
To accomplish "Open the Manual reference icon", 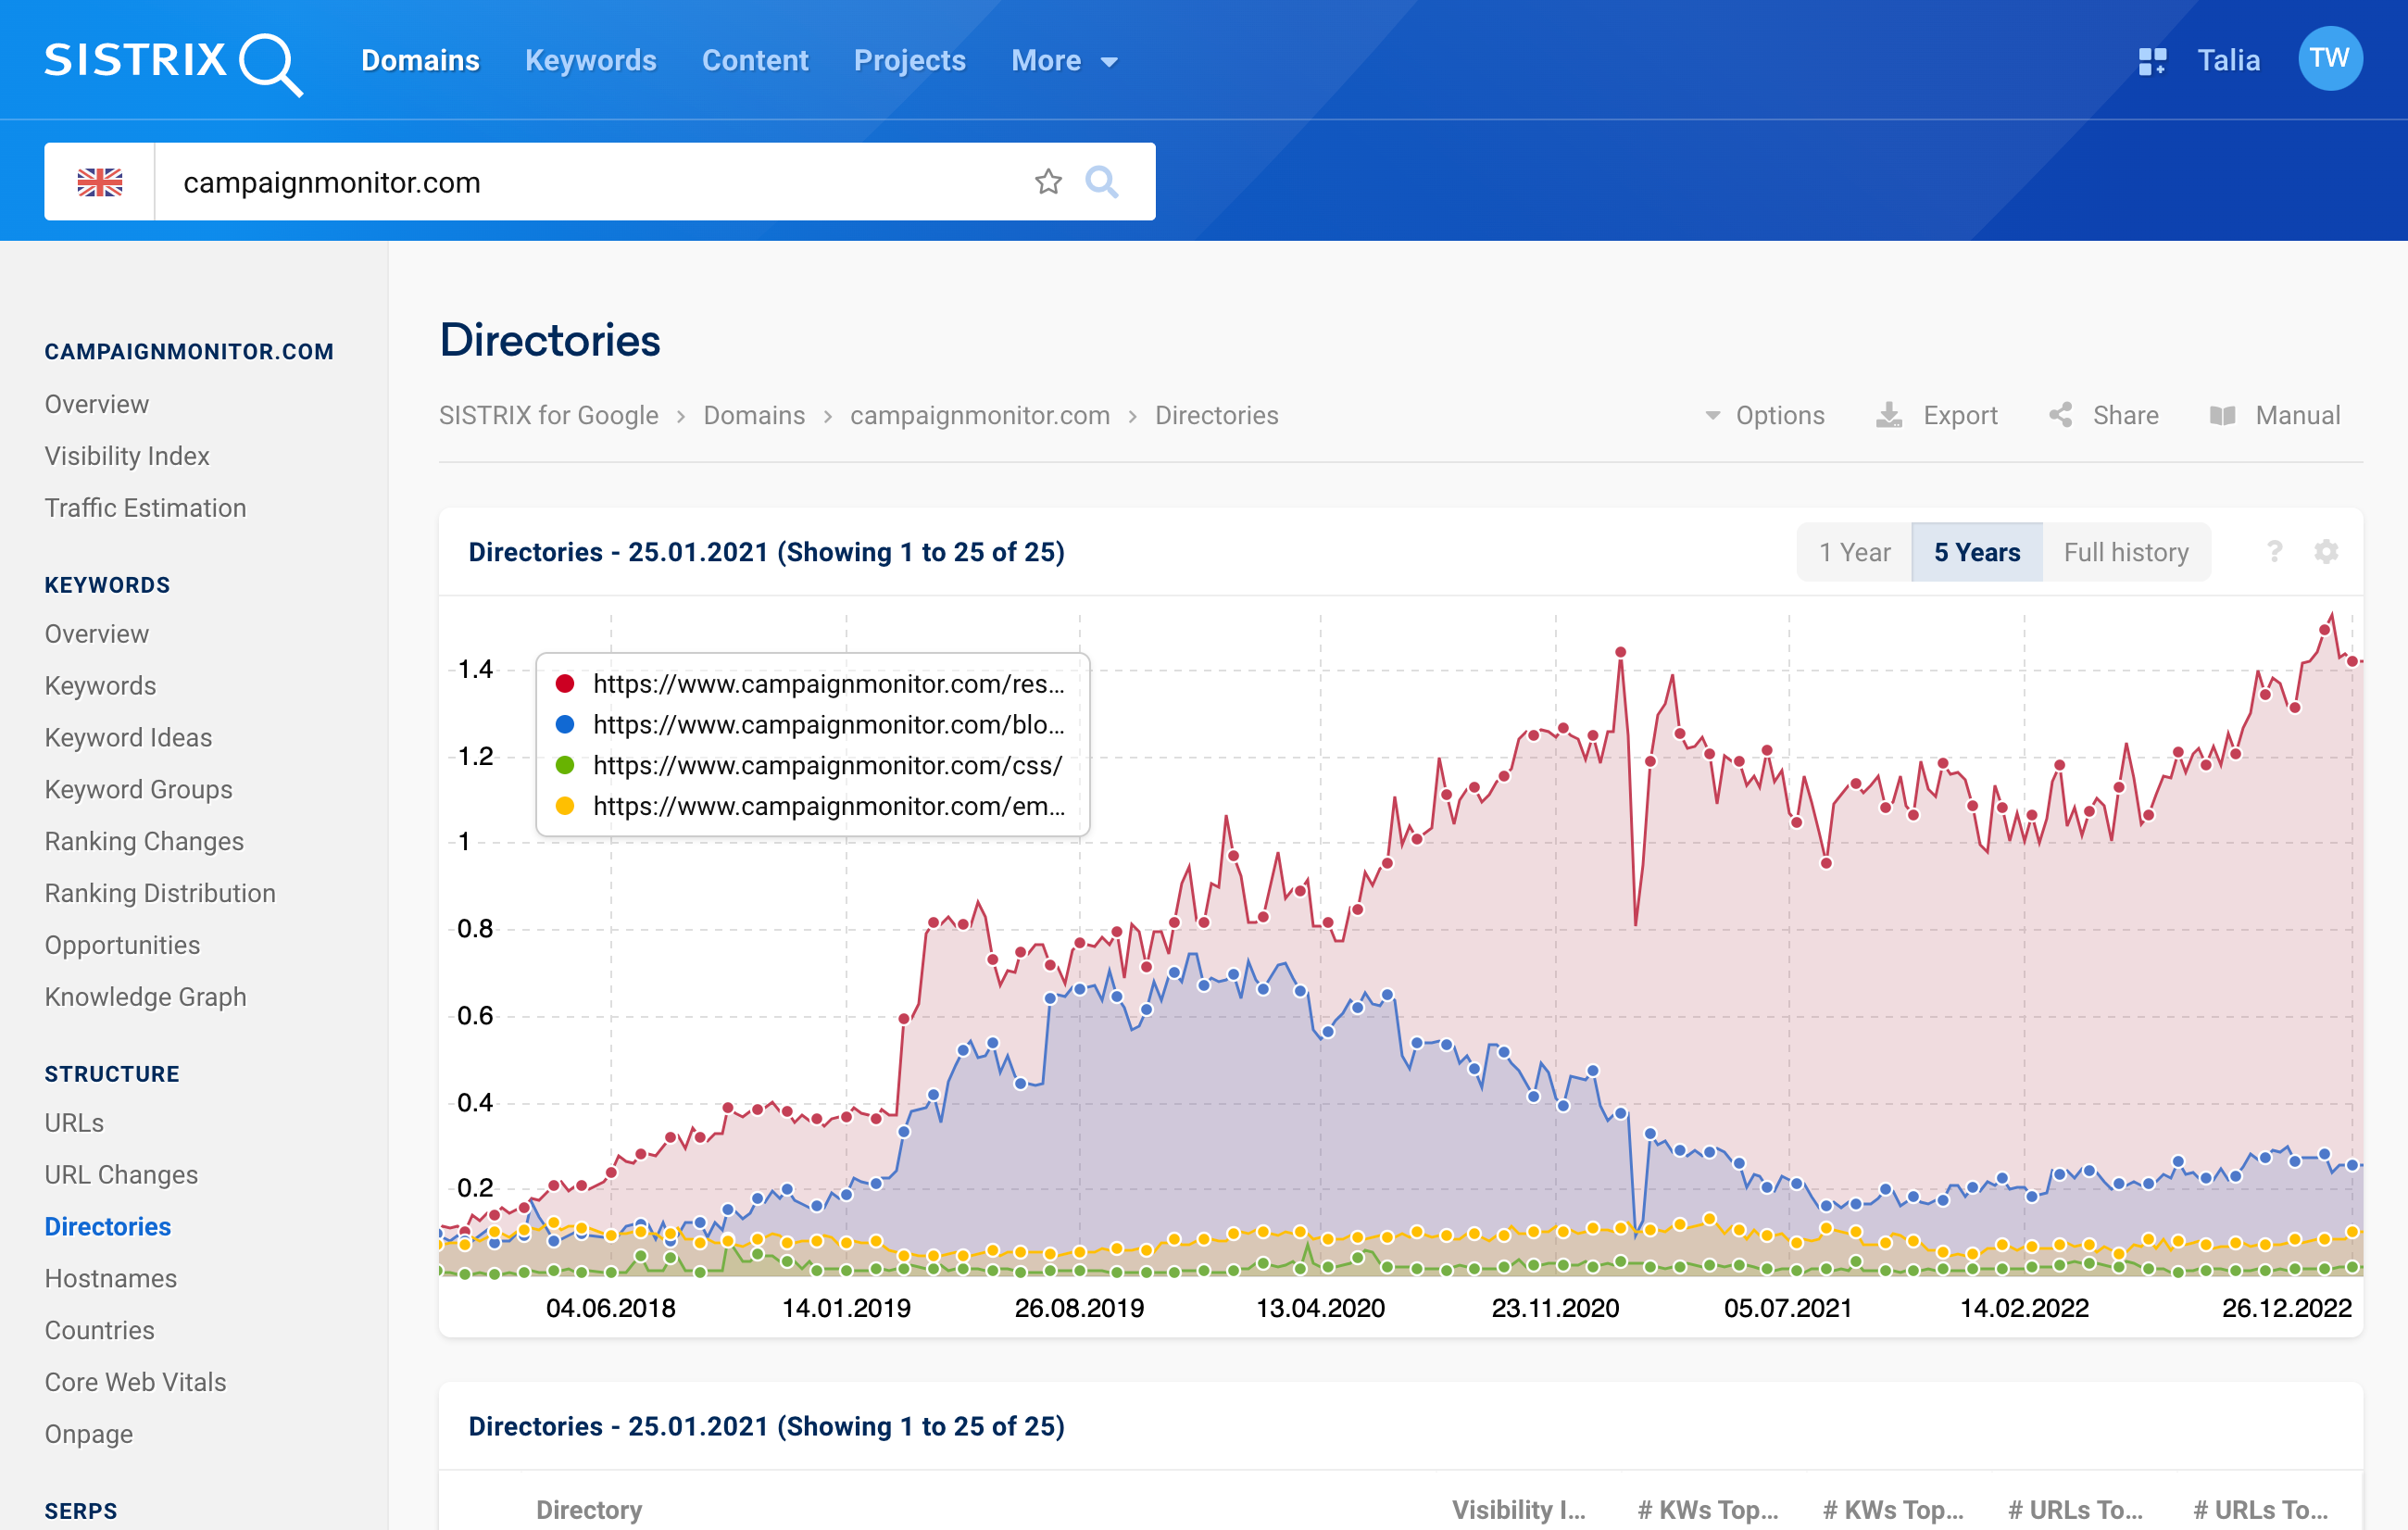I will pos(2222,414).
